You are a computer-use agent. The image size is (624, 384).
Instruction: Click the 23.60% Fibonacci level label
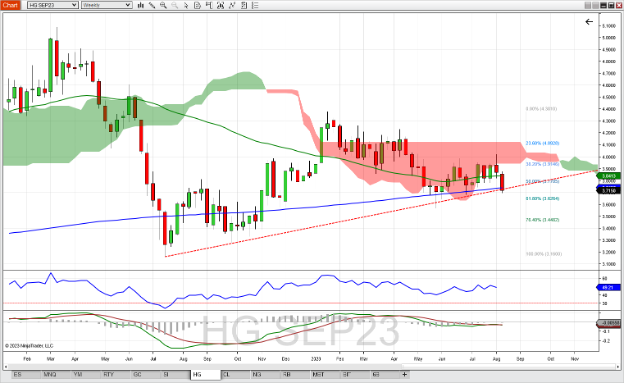coord(542,143)
